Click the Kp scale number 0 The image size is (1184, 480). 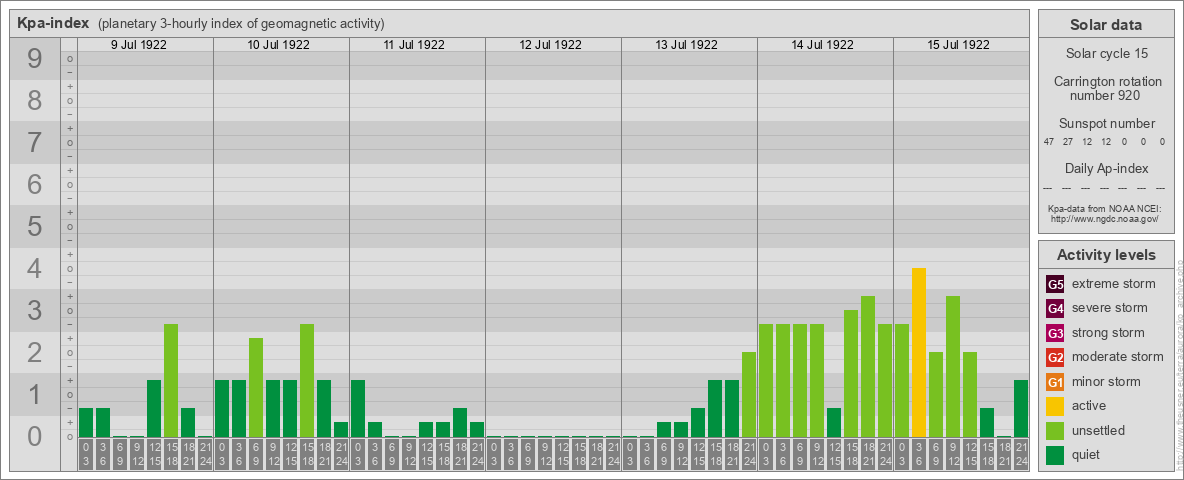tap(34, 436)
